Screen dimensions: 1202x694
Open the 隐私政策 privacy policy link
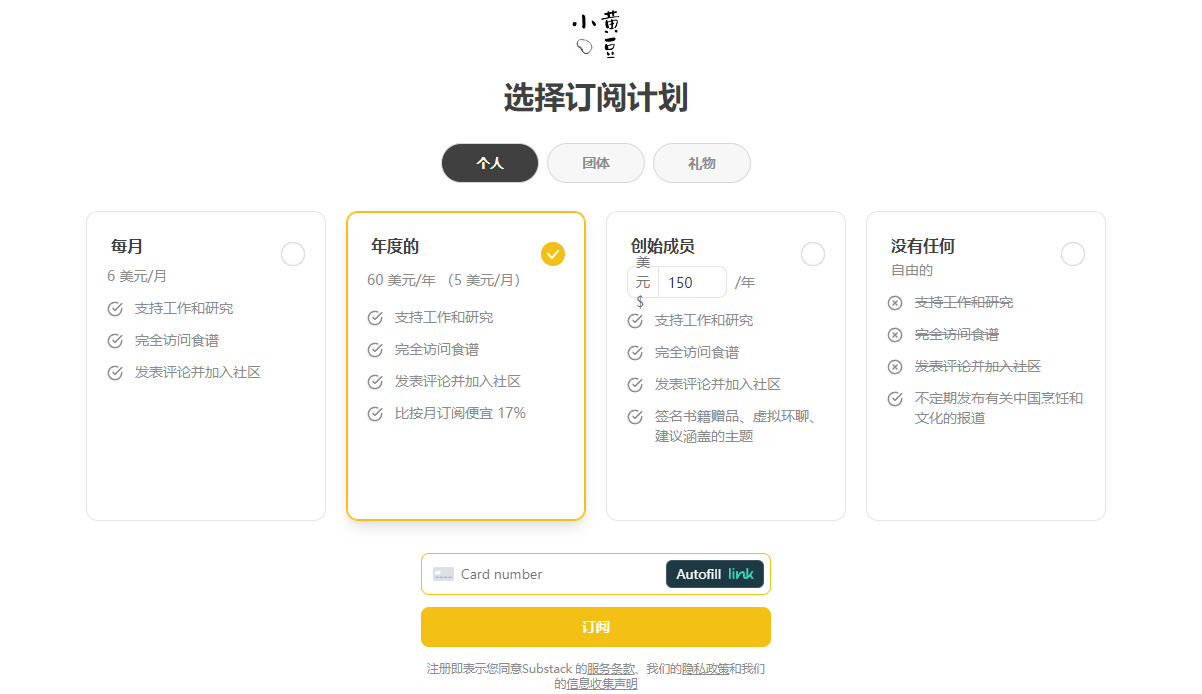point(706,668)
